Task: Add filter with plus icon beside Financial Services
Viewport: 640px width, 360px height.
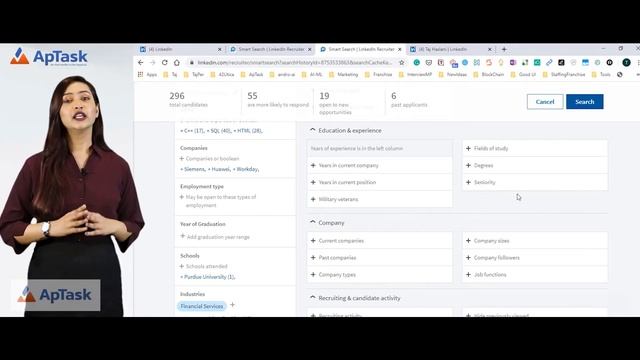Action: (x=232, y=305)
